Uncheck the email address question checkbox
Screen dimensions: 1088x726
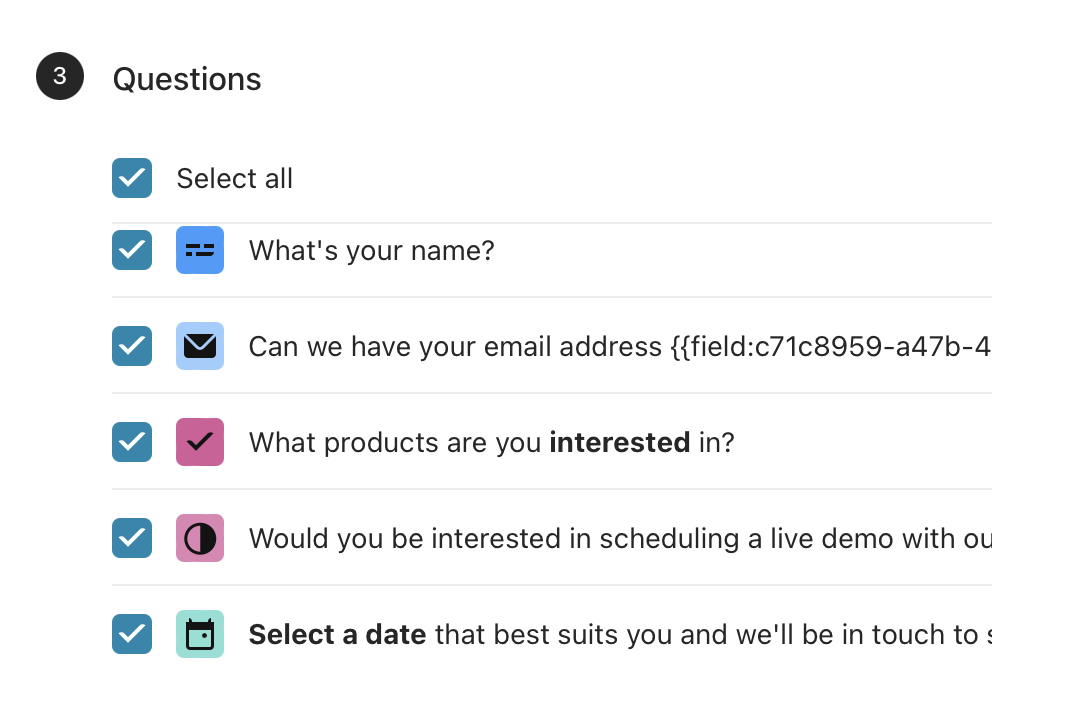pos(132,346)
